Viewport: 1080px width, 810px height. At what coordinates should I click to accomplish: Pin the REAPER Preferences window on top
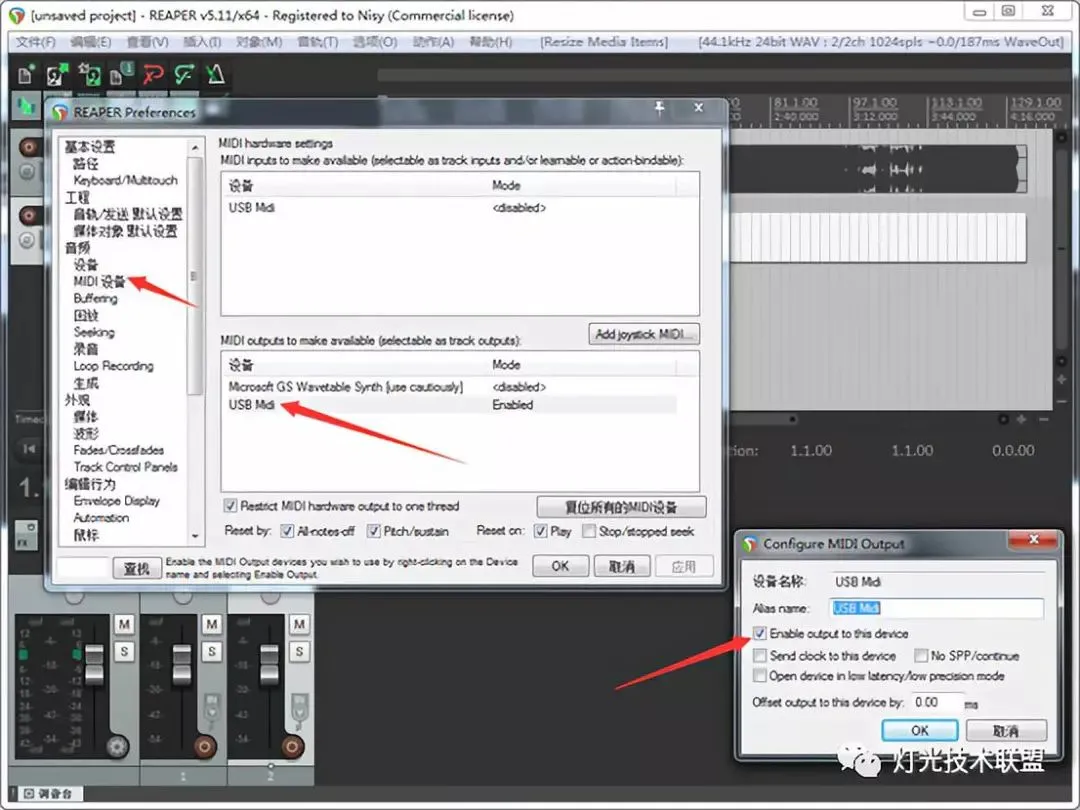pos(659,108)
